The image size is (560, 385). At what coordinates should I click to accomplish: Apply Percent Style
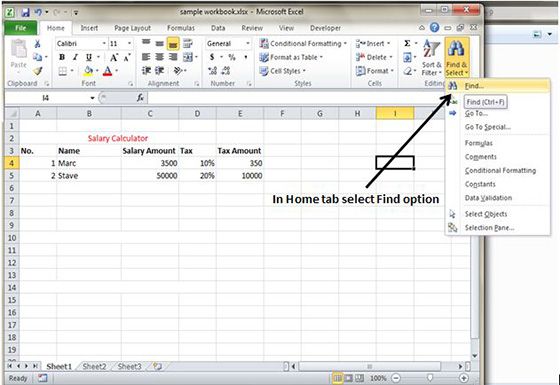232,57
